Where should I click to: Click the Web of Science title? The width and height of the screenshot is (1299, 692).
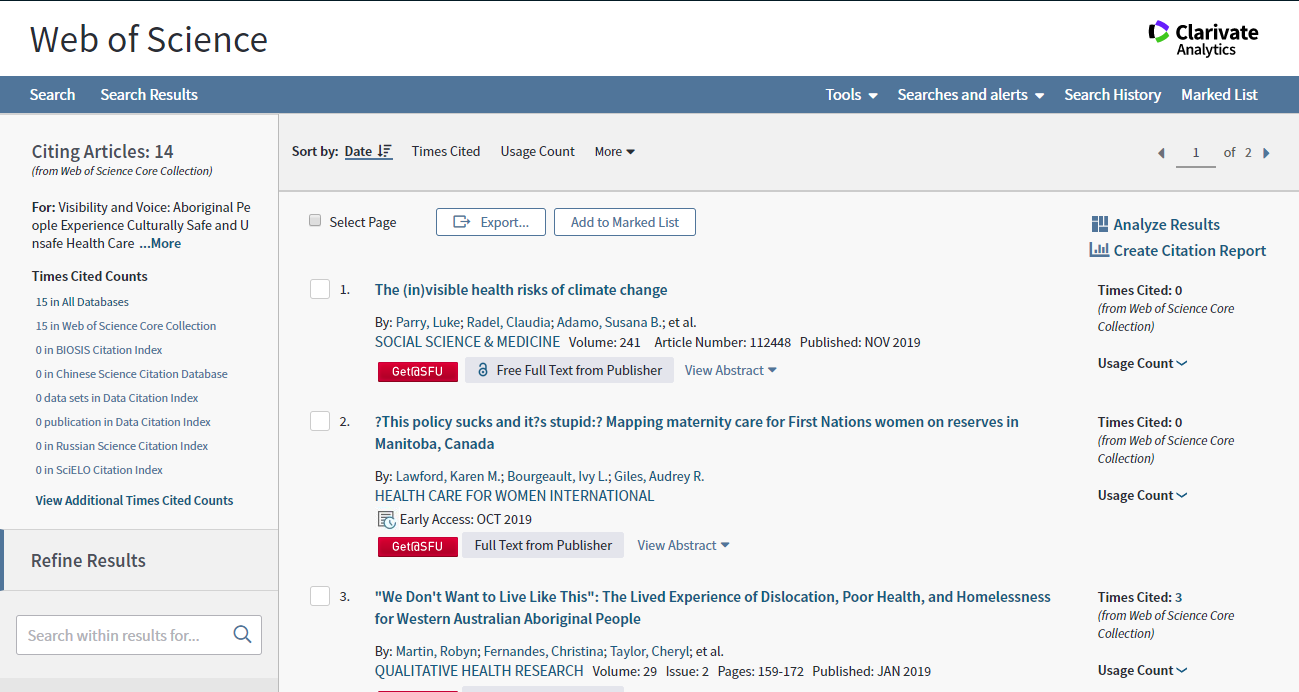(x=149, y=39)
